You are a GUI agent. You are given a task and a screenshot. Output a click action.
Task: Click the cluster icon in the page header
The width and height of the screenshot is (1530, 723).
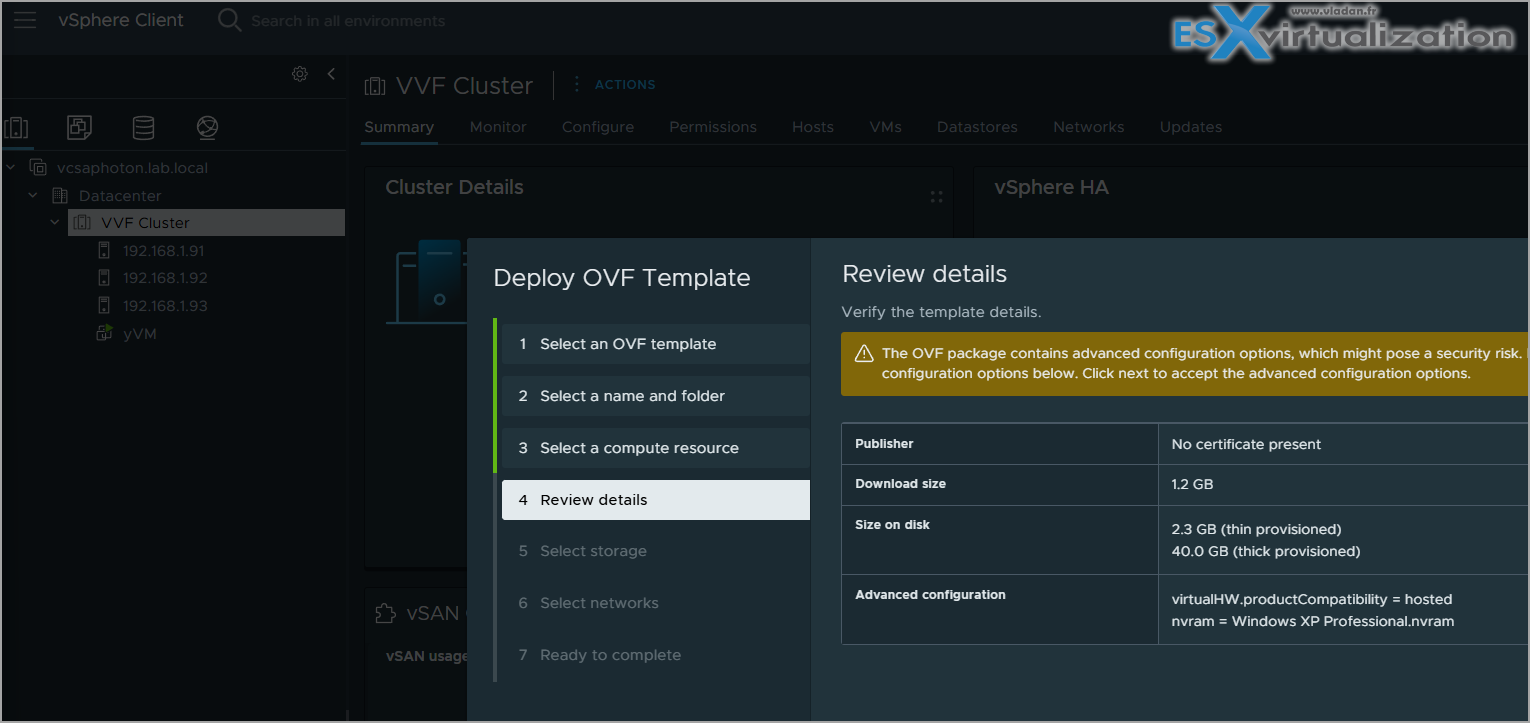click(x=375, y=86)
